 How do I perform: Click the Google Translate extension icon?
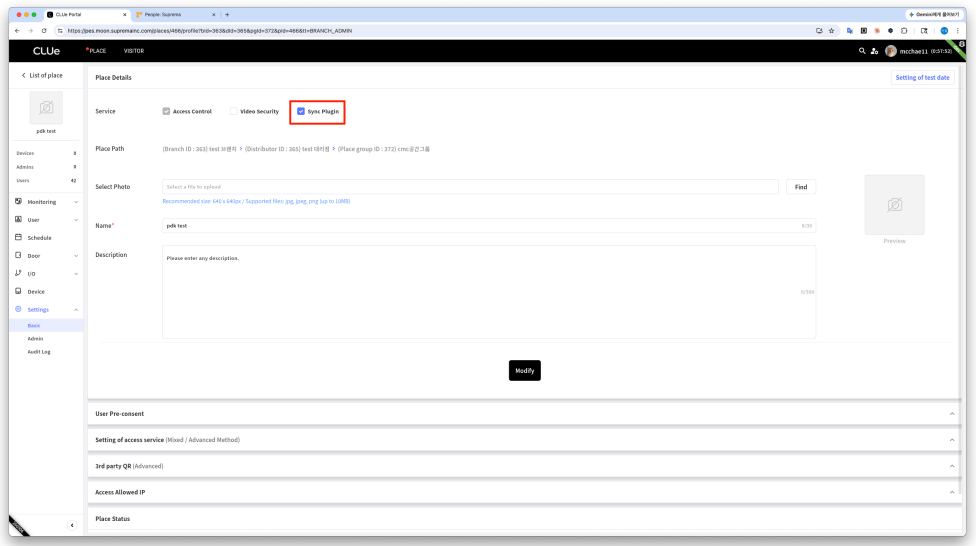850,31
